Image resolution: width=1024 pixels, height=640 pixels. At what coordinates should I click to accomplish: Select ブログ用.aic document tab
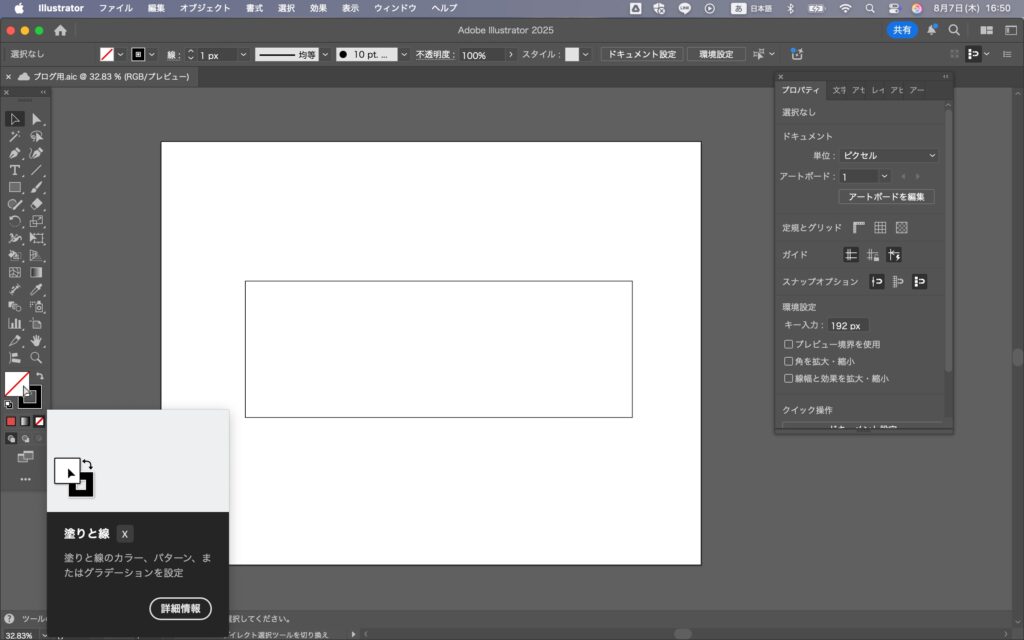111,76
